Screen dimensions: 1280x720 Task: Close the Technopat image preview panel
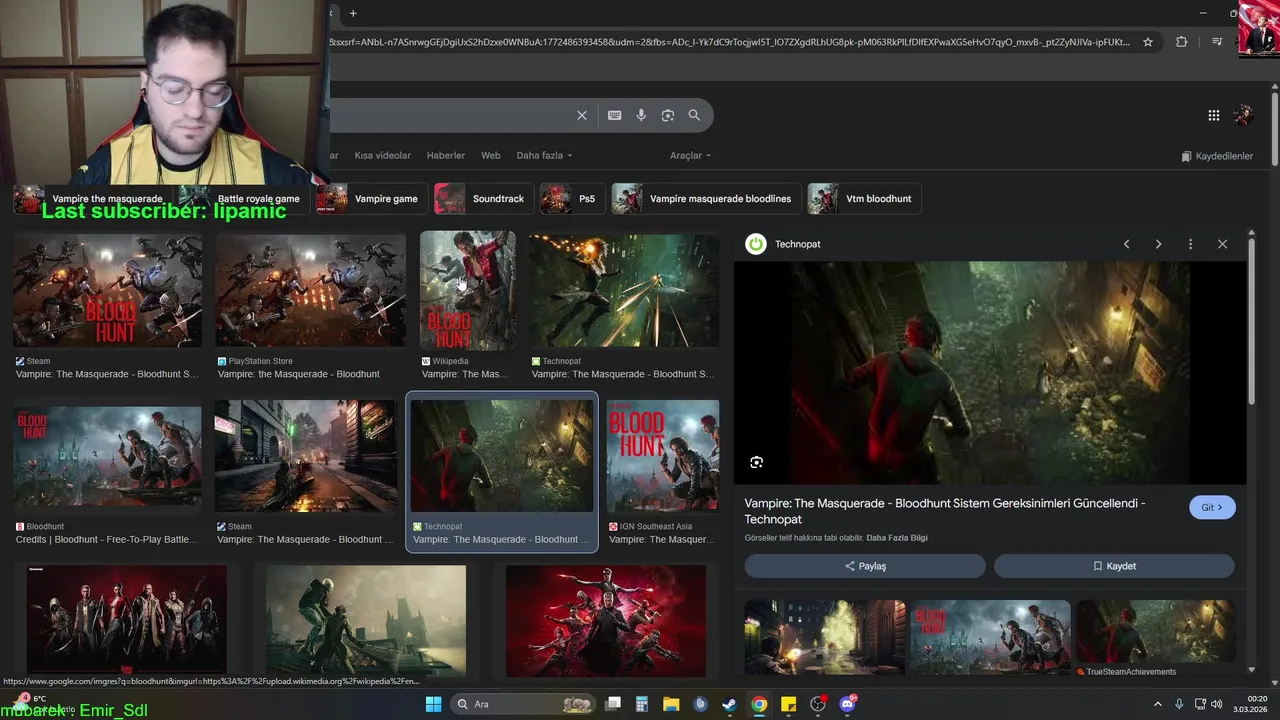pyautogui.click(x=1222, y=244)
